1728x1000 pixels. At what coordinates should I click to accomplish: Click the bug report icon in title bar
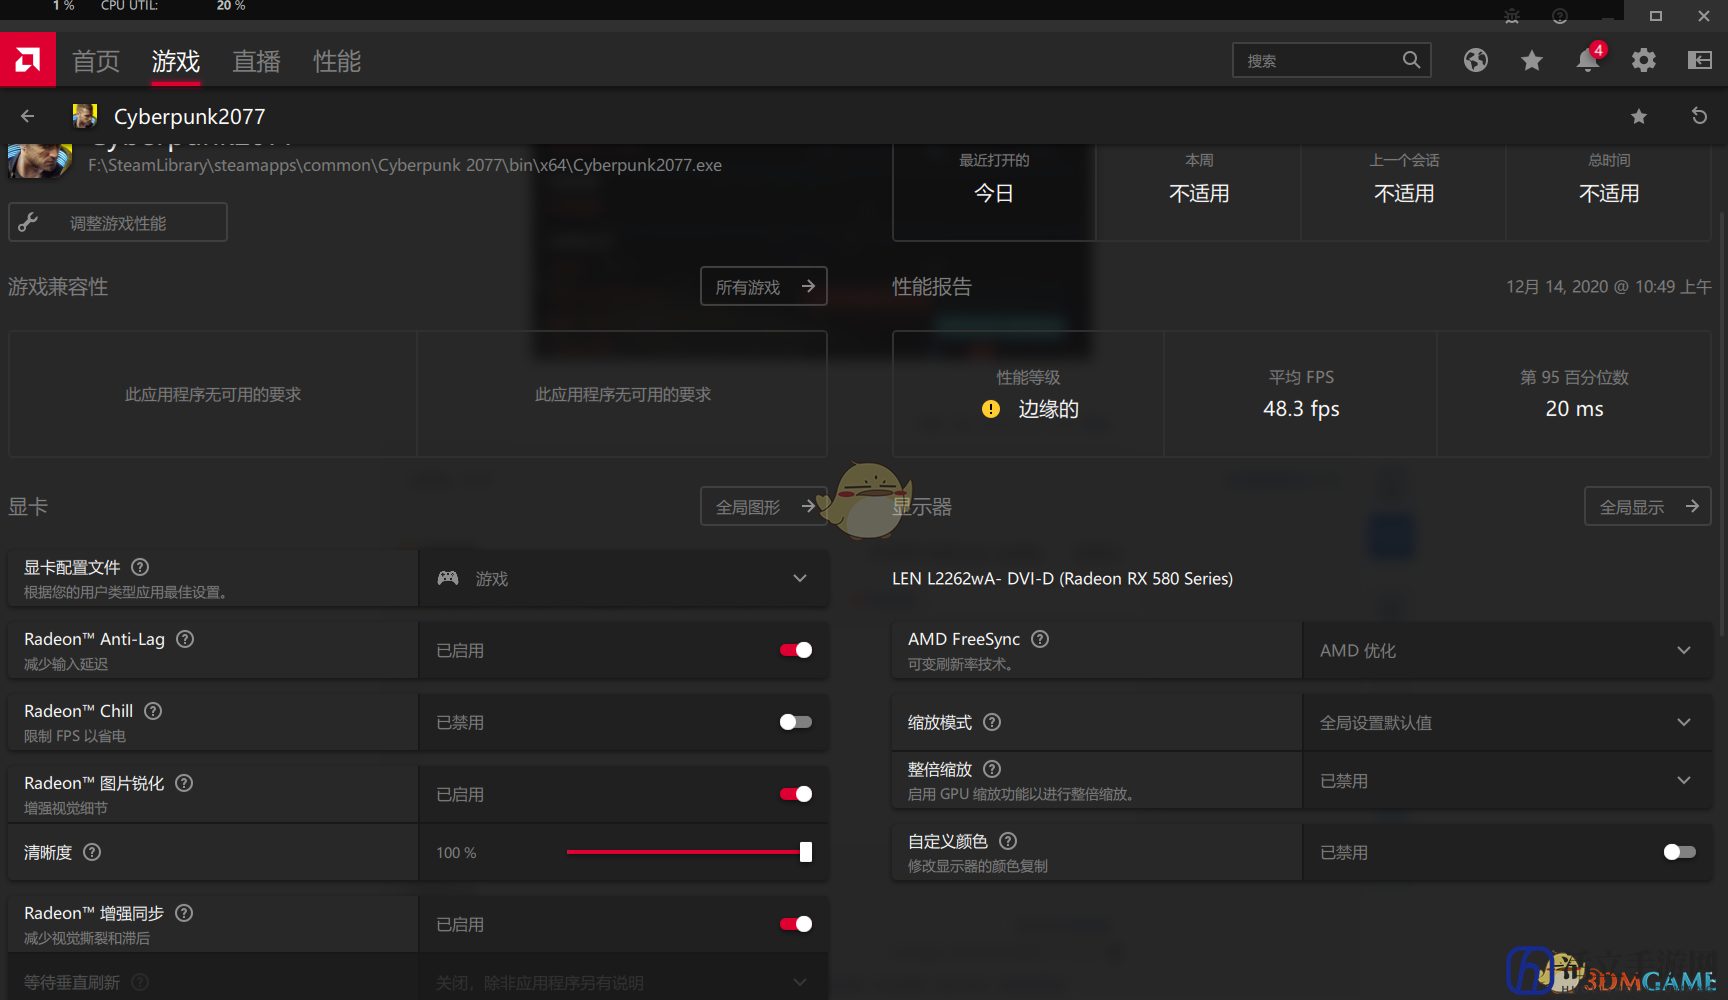coord(1512,16)
